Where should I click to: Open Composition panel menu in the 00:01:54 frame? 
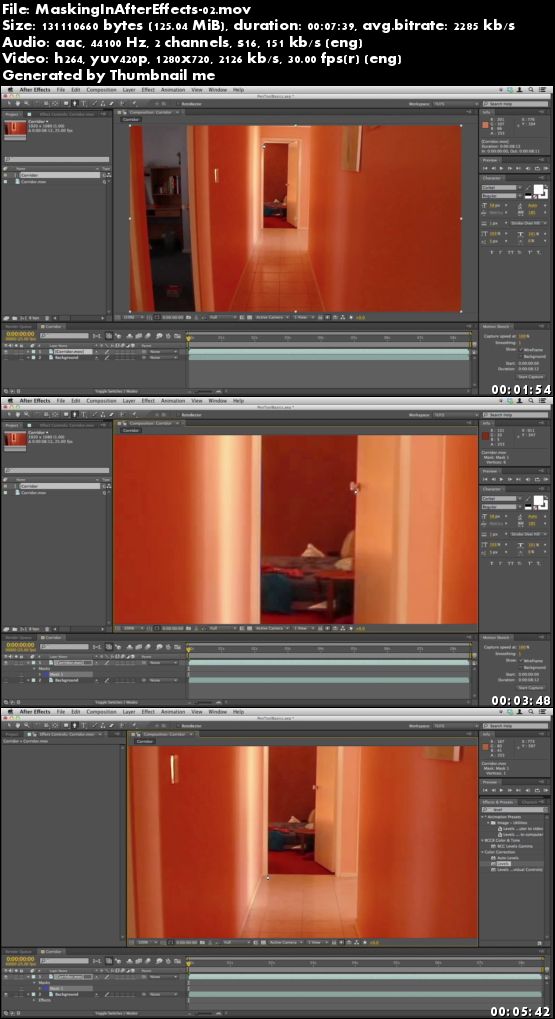(469, 112)
